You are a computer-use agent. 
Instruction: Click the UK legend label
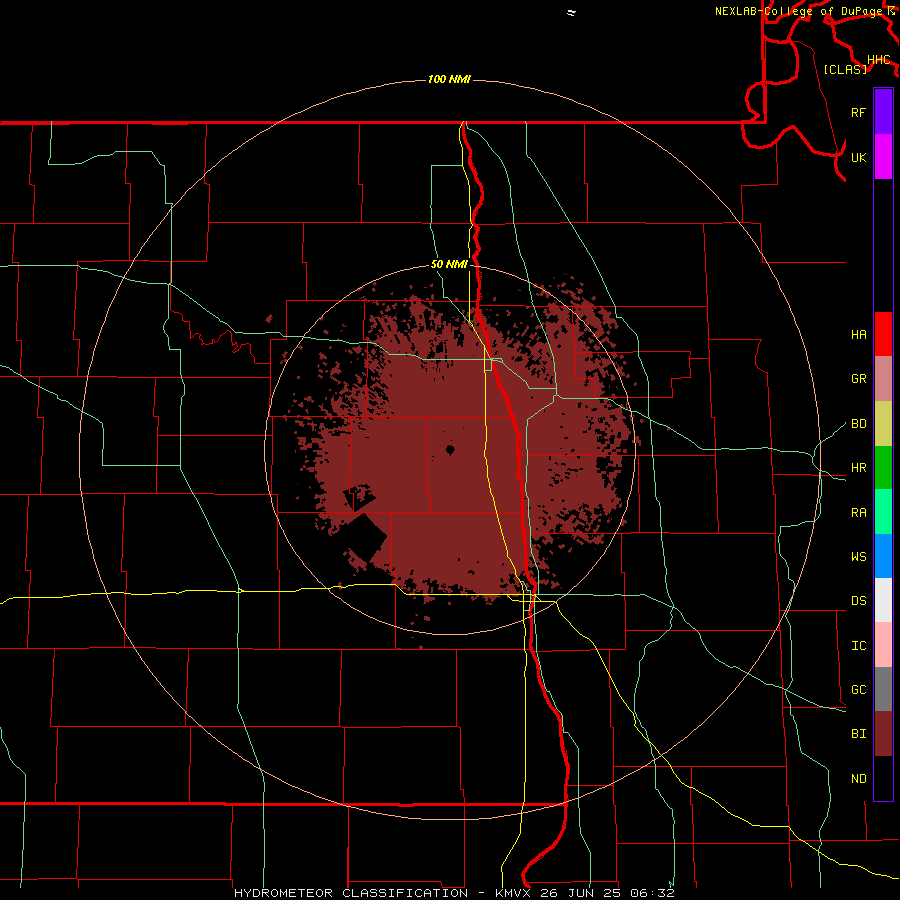pos(858,157)
